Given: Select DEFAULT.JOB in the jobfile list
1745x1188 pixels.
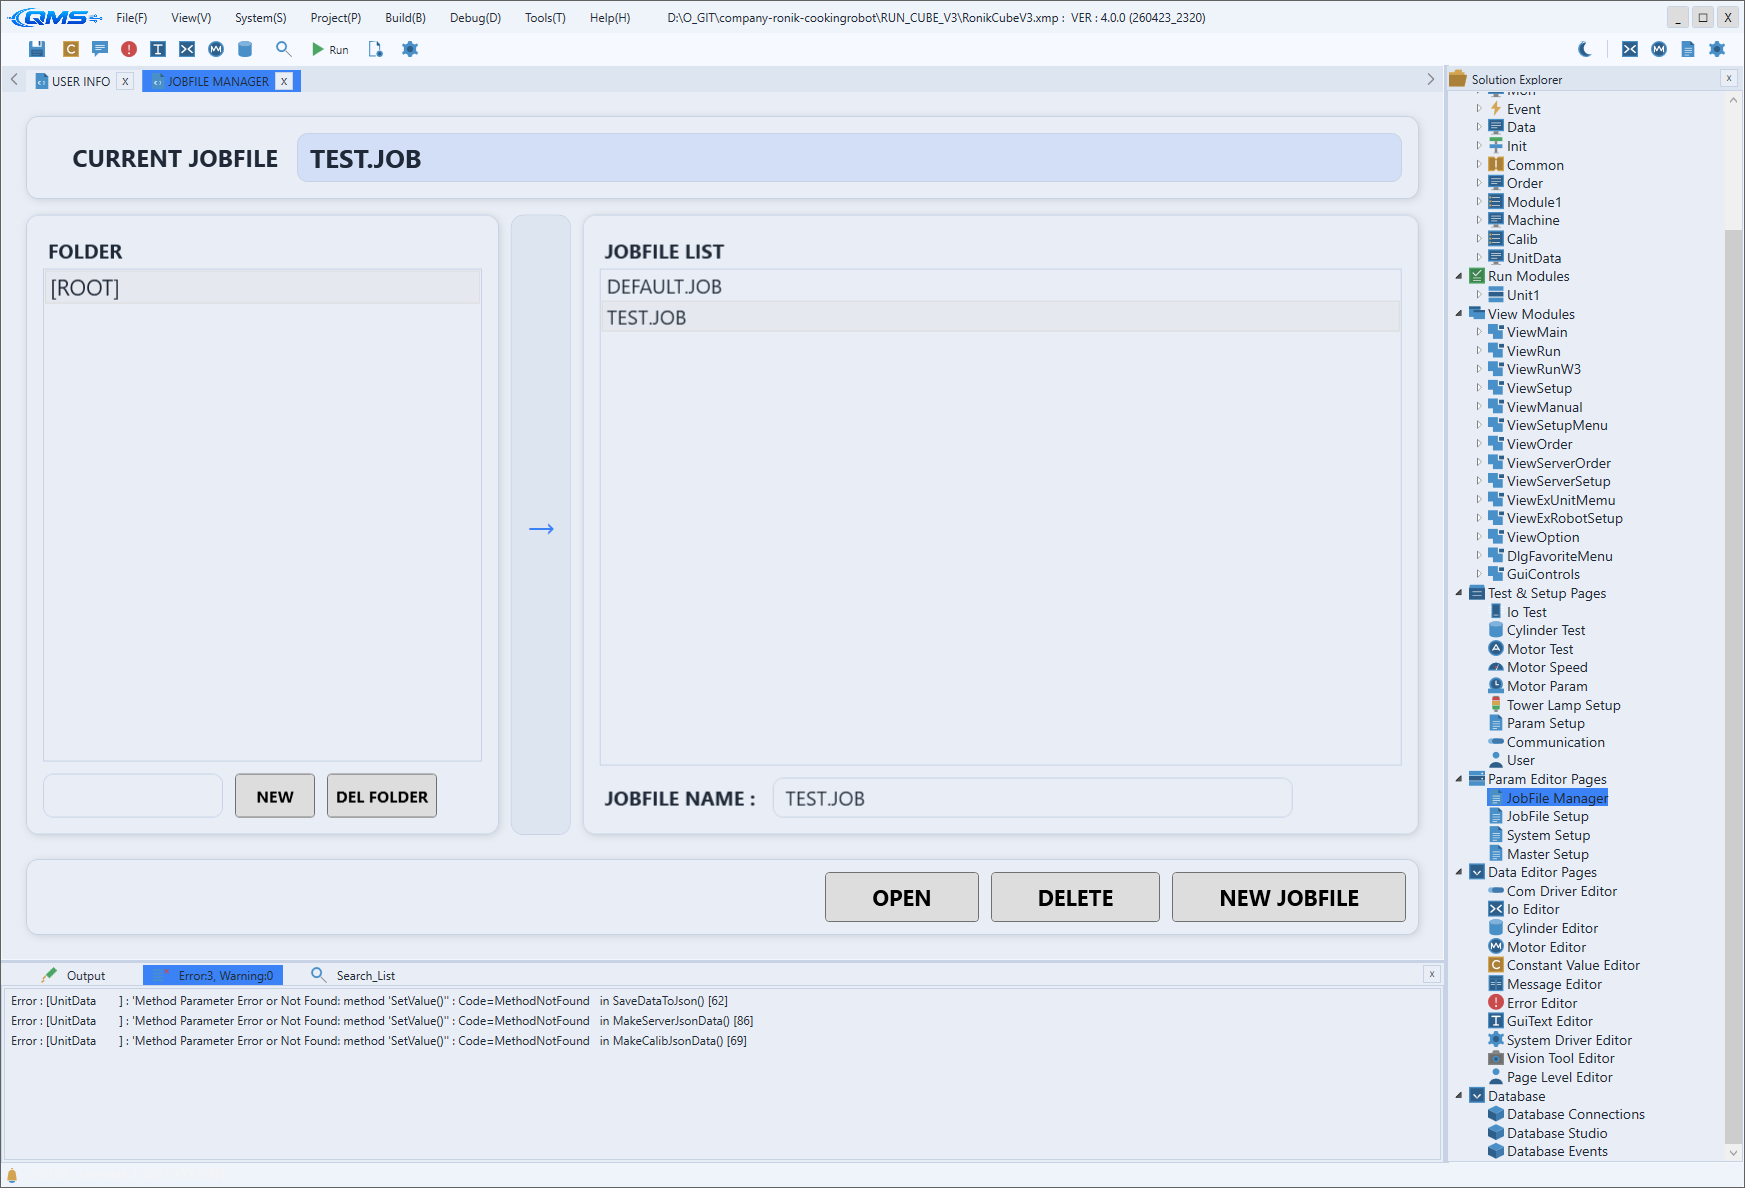Looking at the screenshot, I should (1000, 286).
